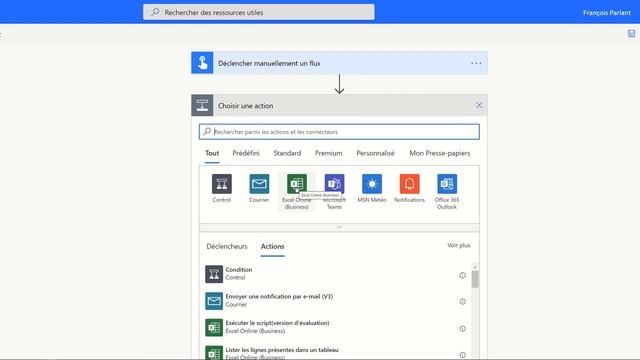Click the François Parlant account name
This screenshot has height=360, width=640.
point(607,13)
